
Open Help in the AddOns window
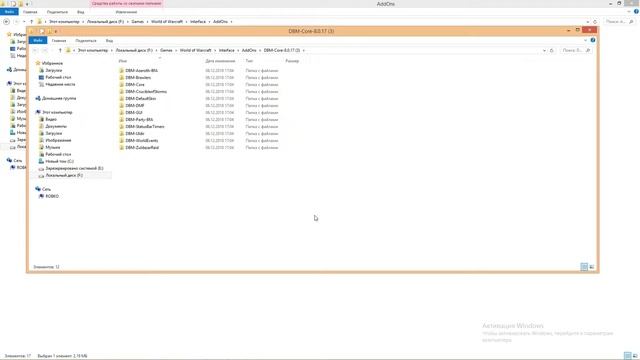point(636,12)
